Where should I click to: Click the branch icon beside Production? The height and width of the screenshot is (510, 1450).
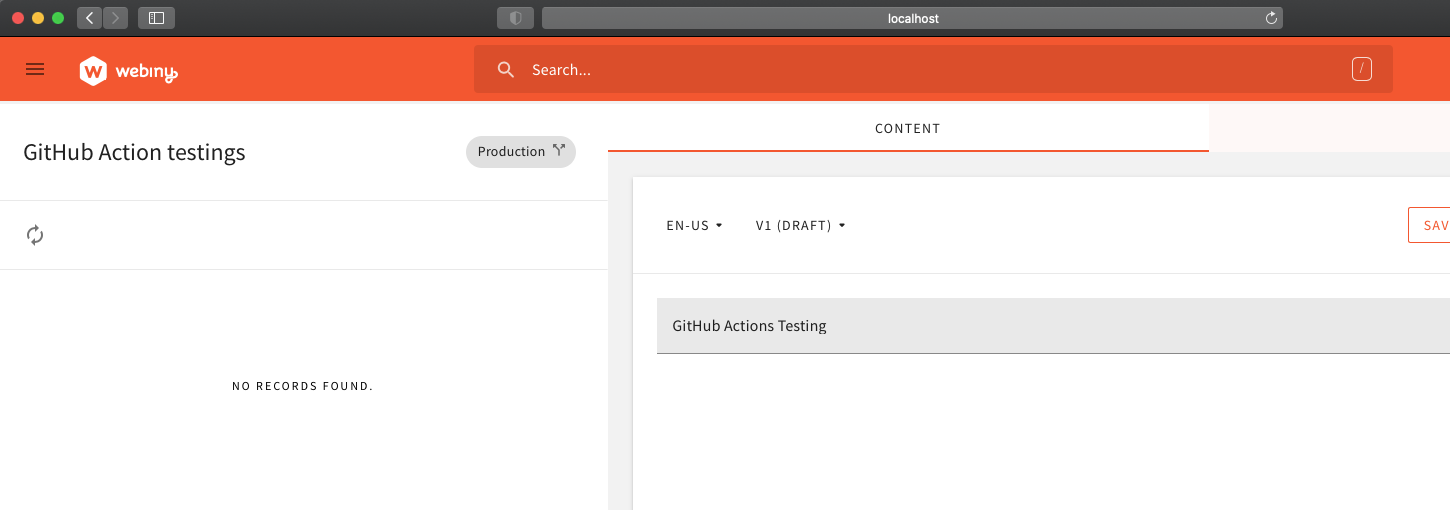tap(558, 151)
